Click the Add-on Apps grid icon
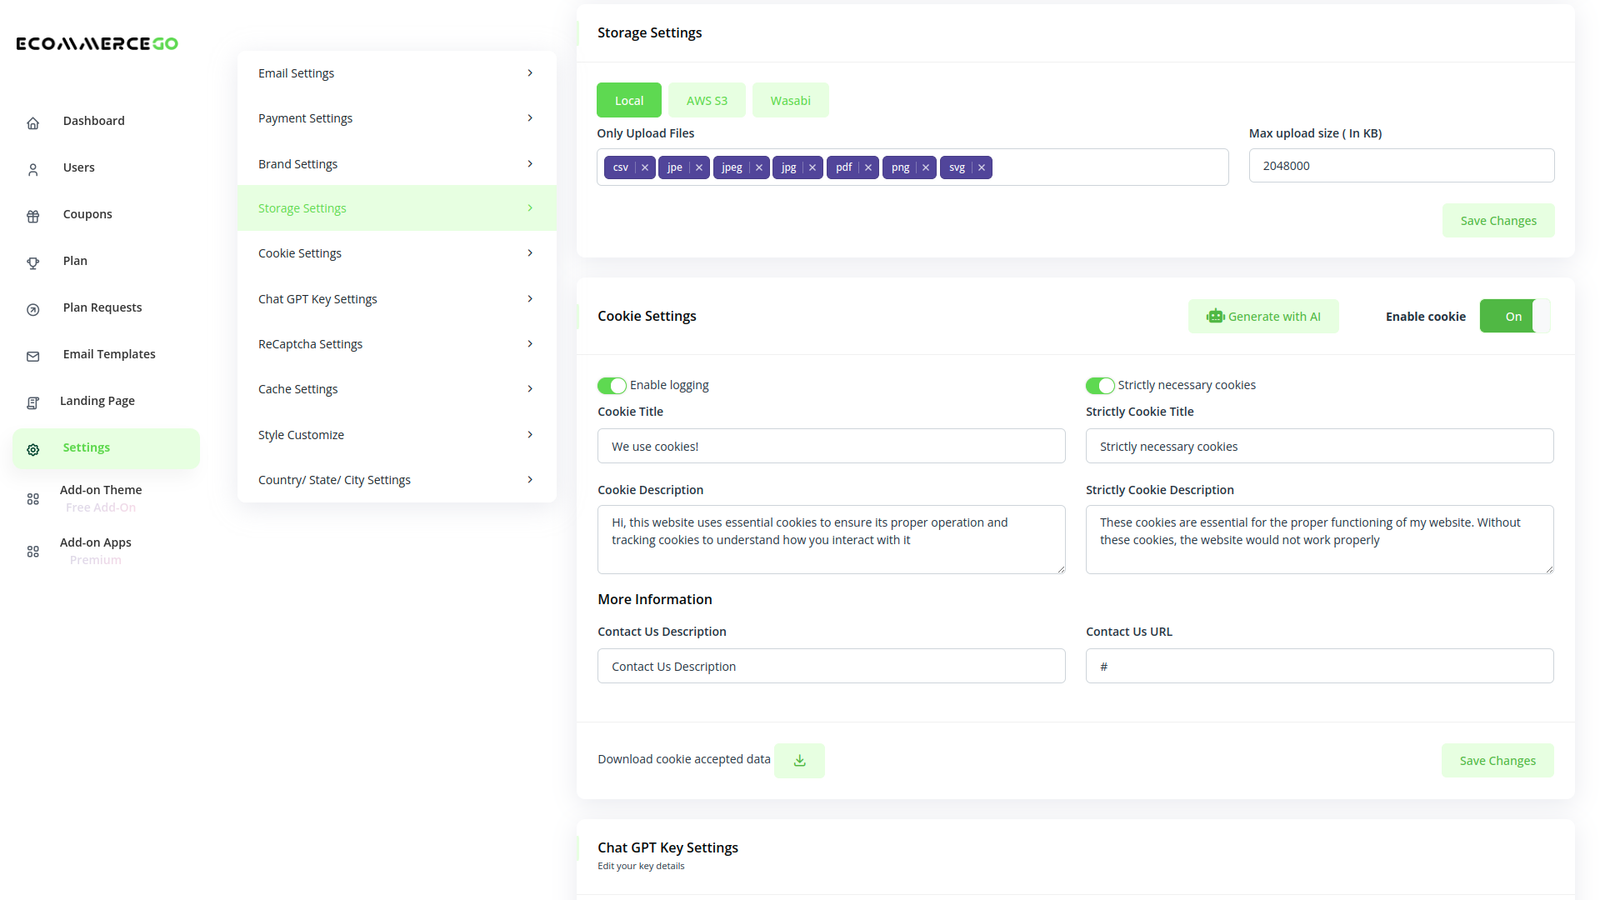This screenshot has width=1600, height=900. 33,552
